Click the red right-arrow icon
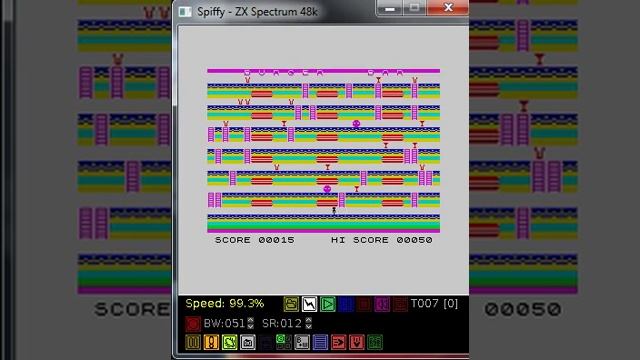This screenshot has width=640, height=360. click(x=338, y=342)
